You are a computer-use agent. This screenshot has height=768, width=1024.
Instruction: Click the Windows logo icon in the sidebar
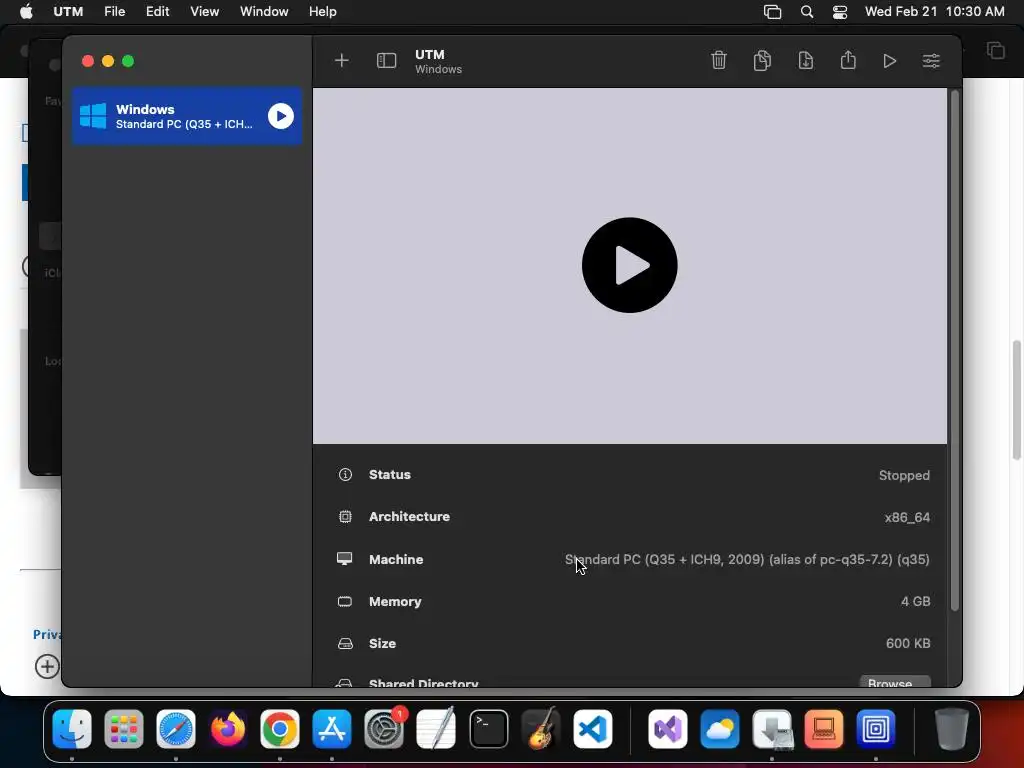93,116
